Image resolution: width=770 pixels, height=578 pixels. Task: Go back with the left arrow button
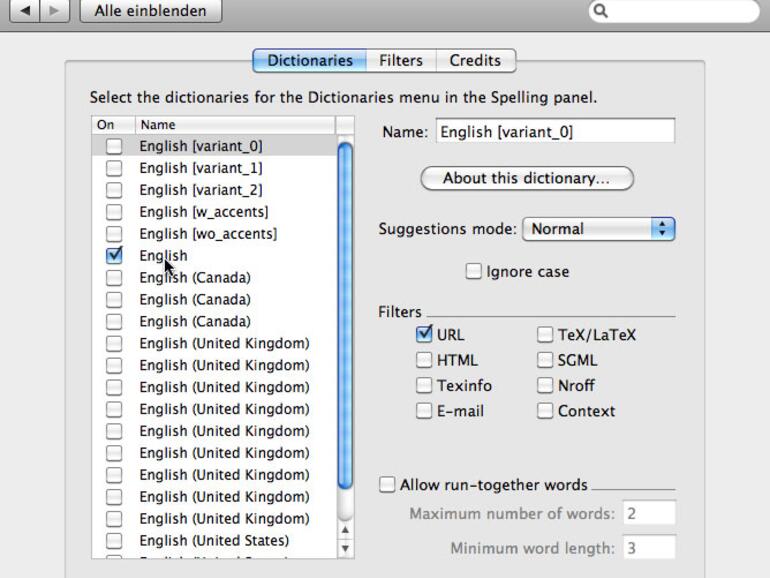tap(24, 10)
